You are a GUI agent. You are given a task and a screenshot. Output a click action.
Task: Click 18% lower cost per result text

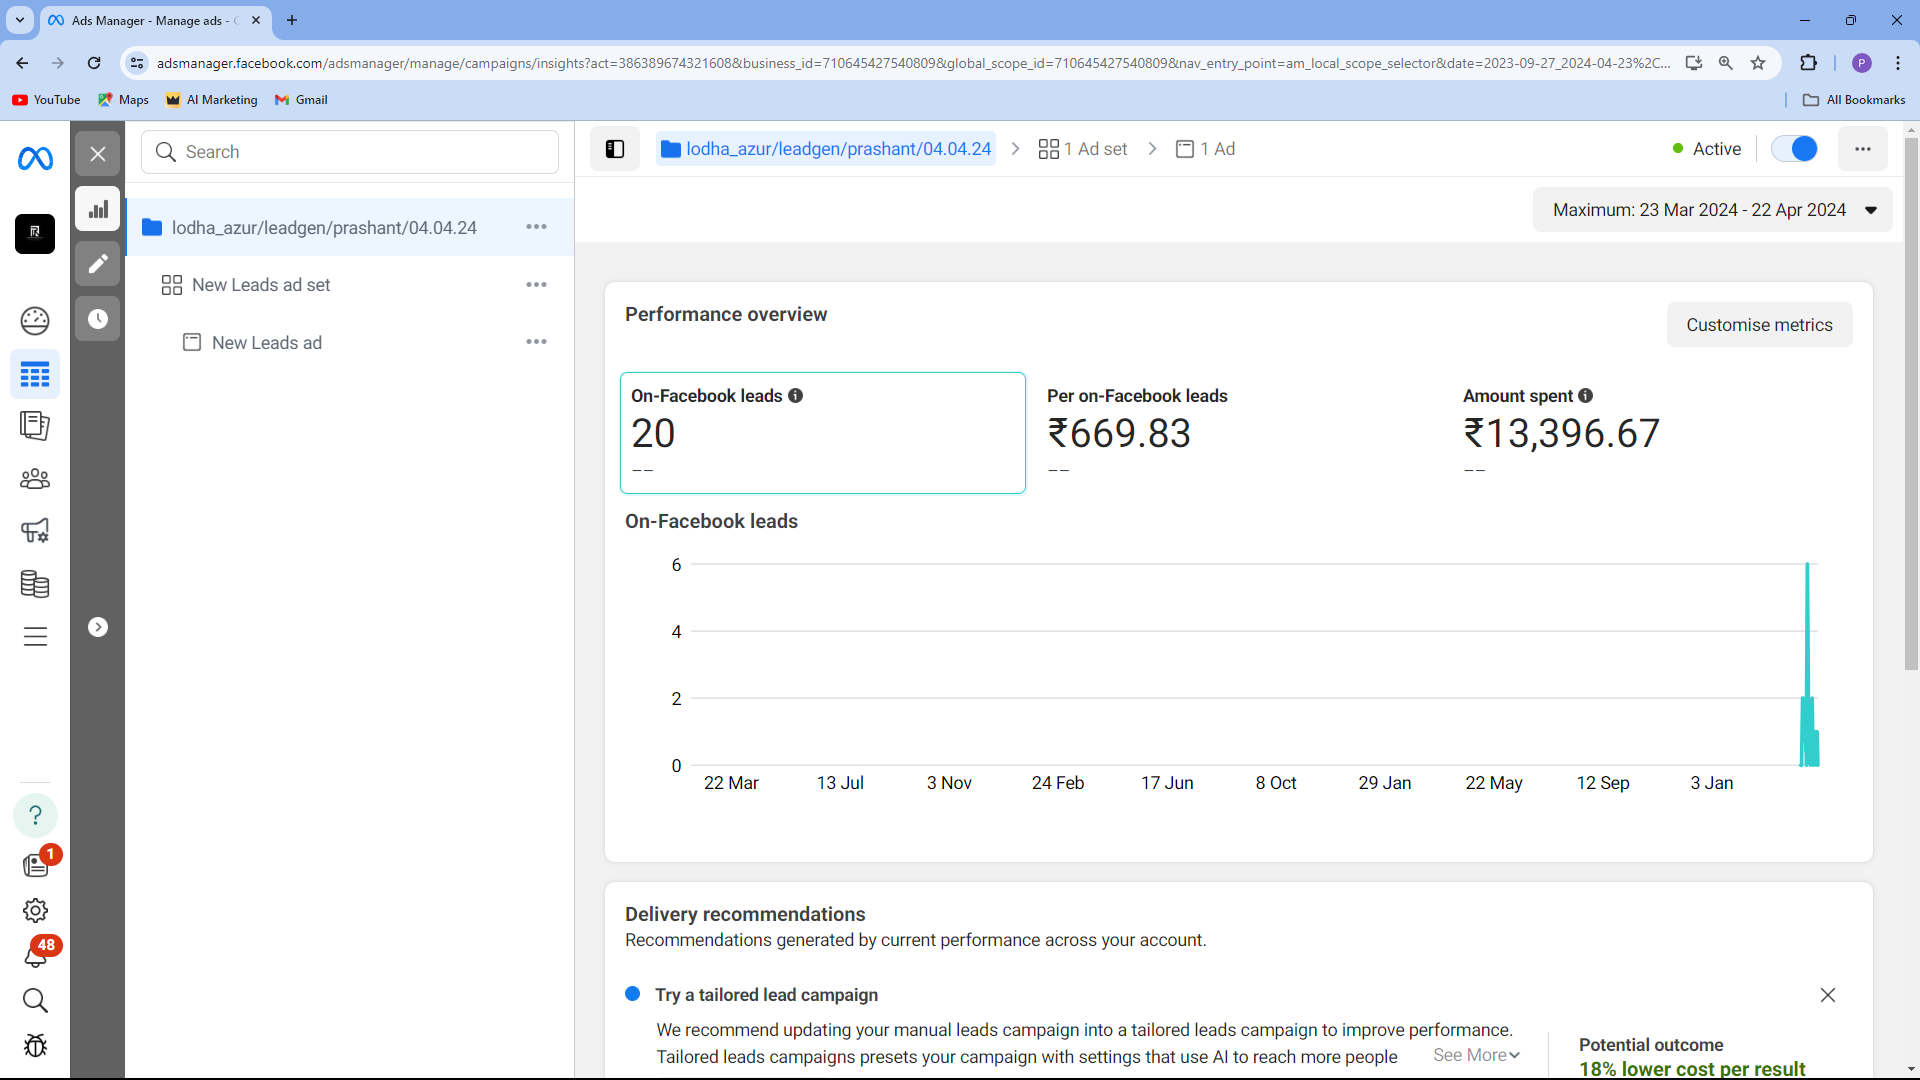[x=1692, y=1068]
